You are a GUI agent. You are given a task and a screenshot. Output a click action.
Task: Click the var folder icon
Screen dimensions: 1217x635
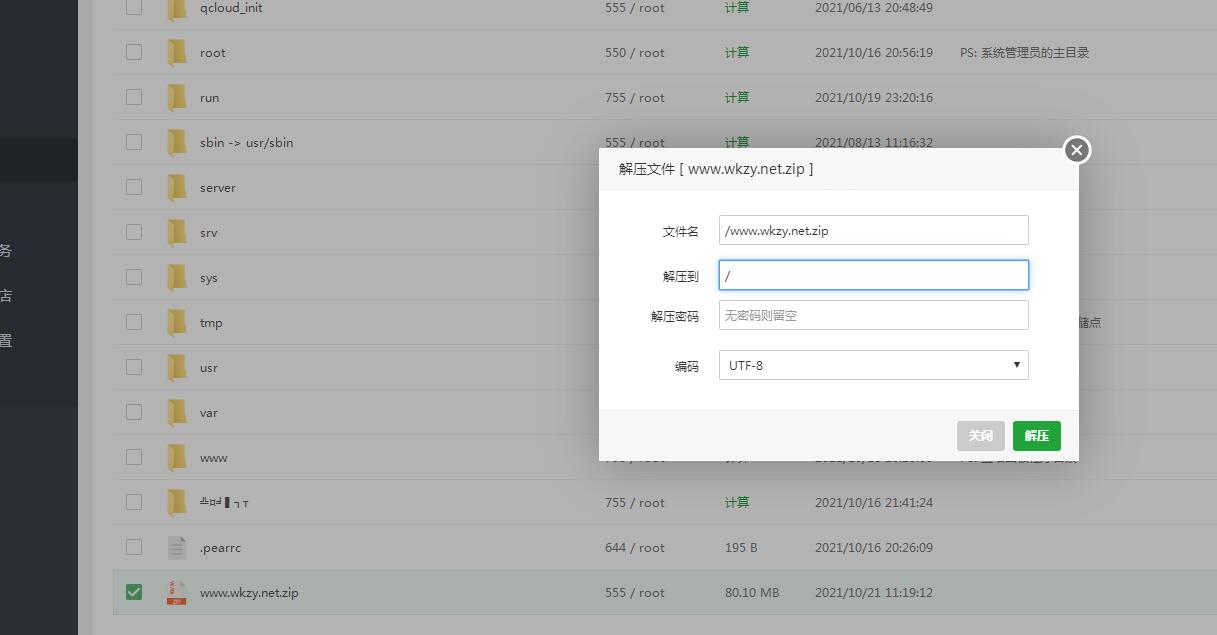pos(177,412)
